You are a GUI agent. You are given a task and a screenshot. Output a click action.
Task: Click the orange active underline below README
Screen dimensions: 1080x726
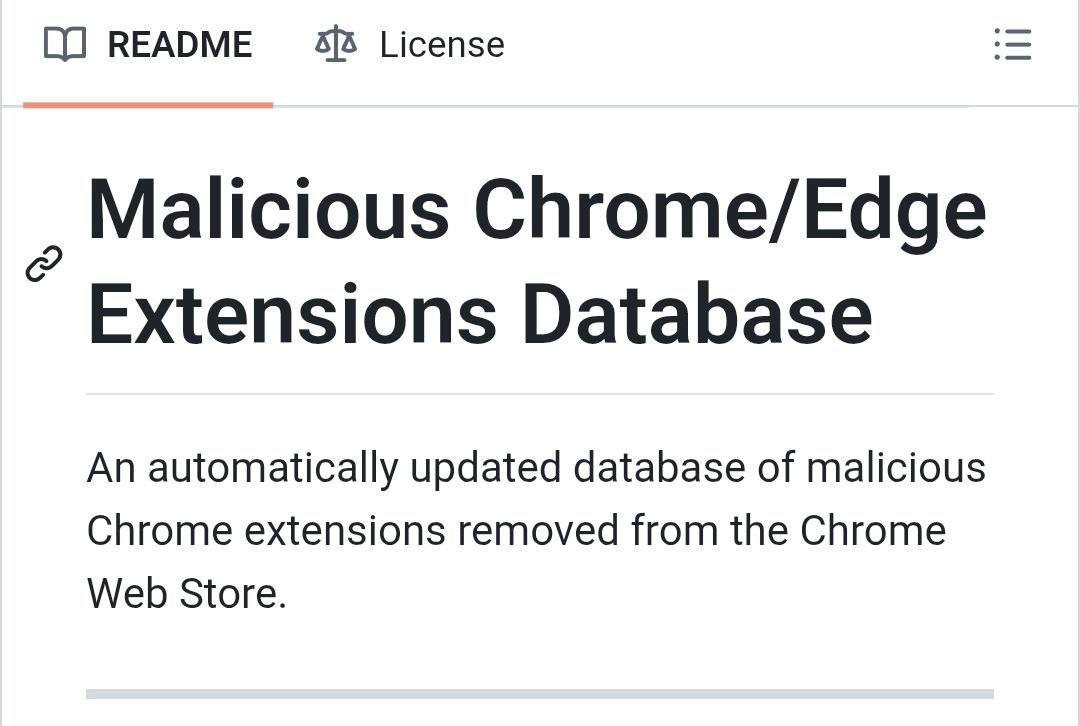pos(148,104)
